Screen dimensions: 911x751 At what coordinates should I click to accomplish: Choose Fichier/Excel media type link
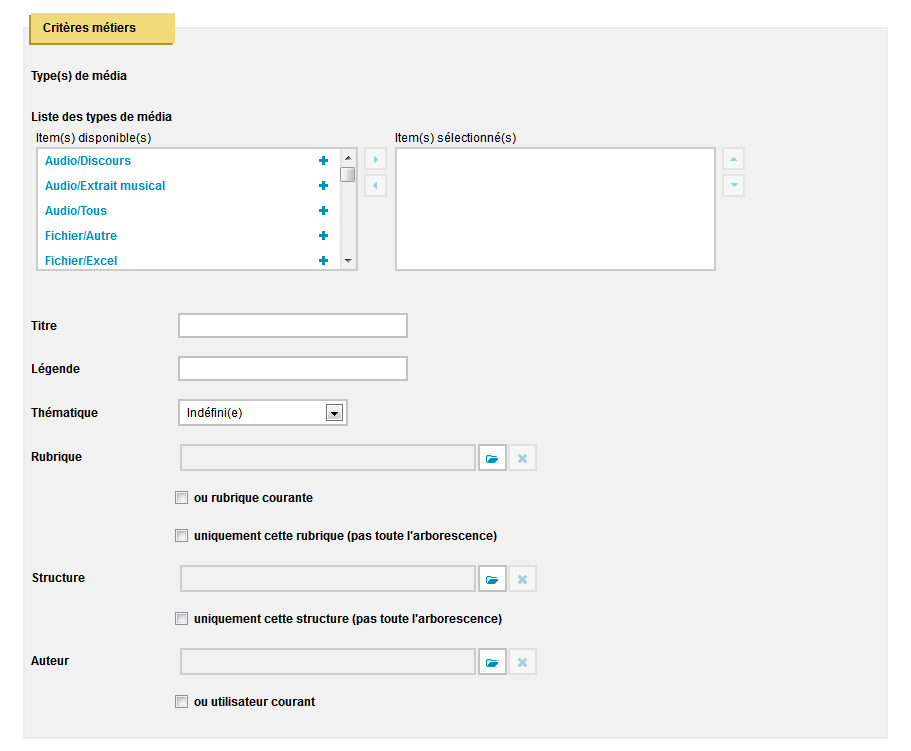coord(81,261)
